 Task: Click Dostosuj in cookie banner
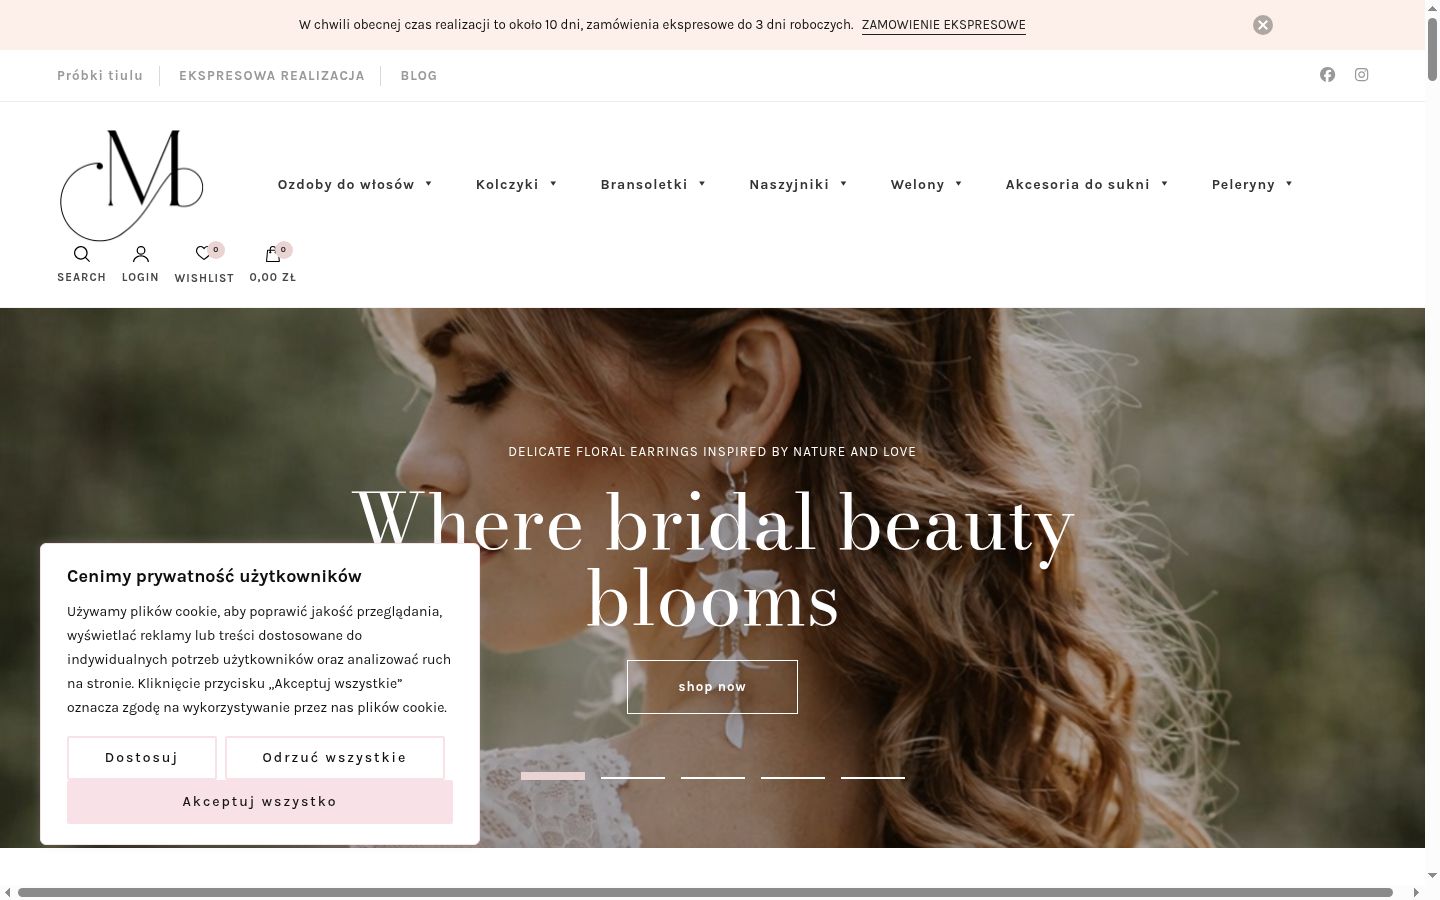tap(142, 758)
